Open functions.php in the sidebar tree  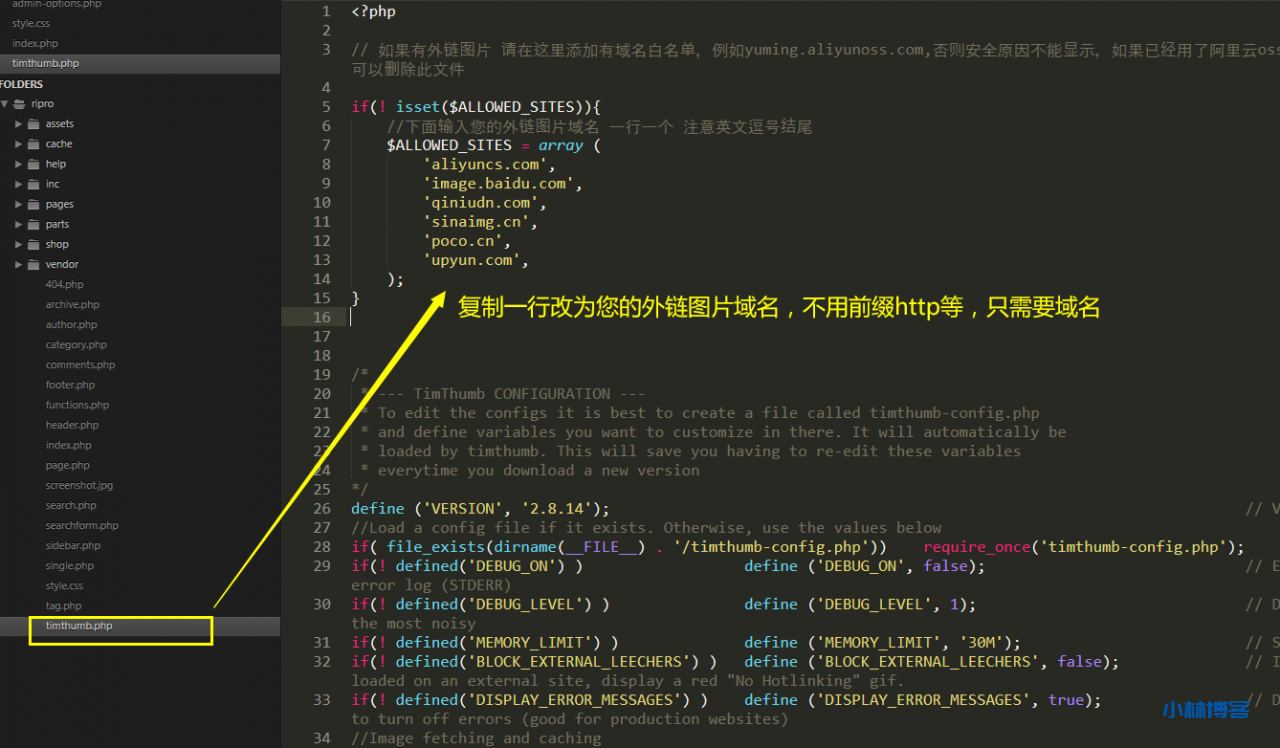77,405
